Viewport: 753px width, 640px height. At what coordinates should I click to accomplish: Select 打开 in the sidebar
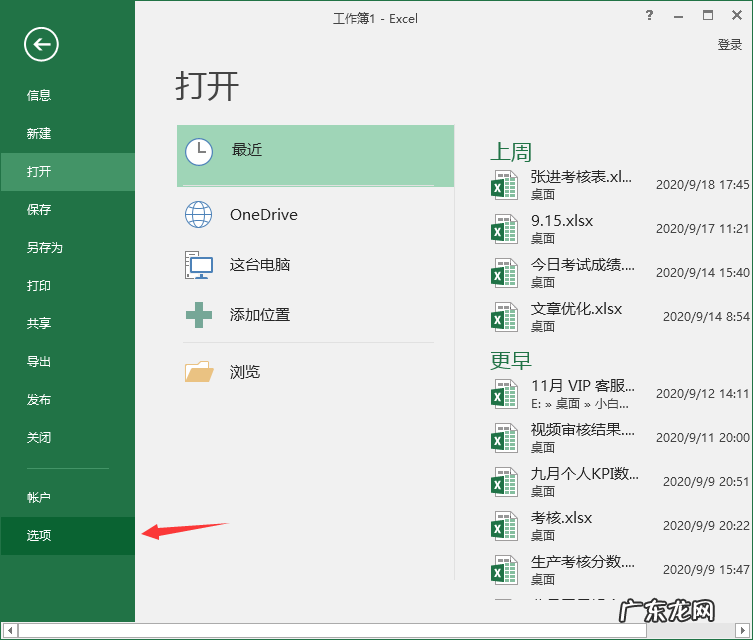68,172
